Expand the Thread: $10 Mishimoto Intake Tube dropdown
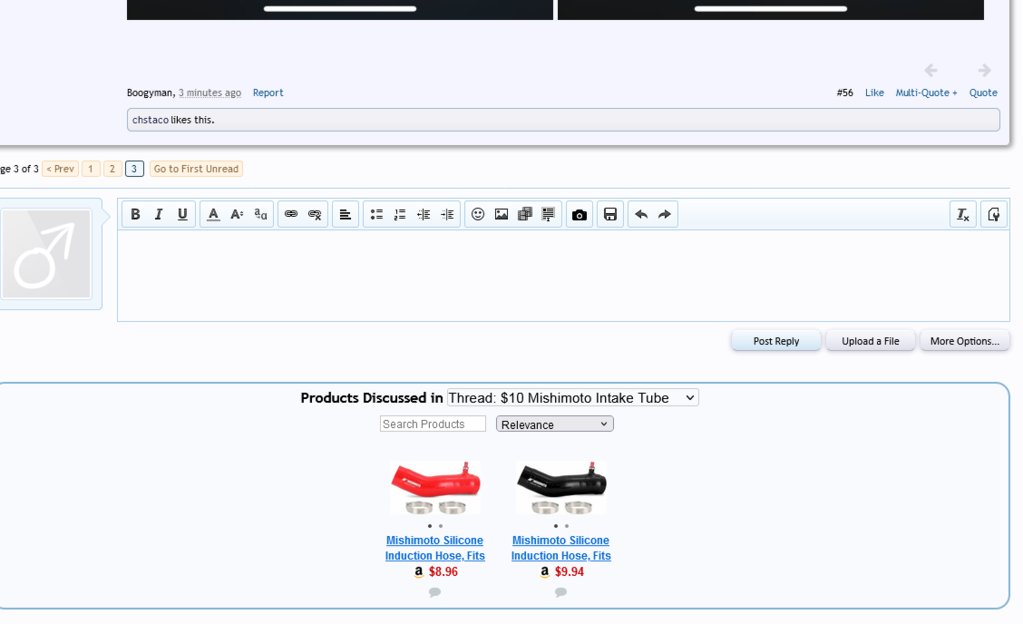 pos(572,398)
